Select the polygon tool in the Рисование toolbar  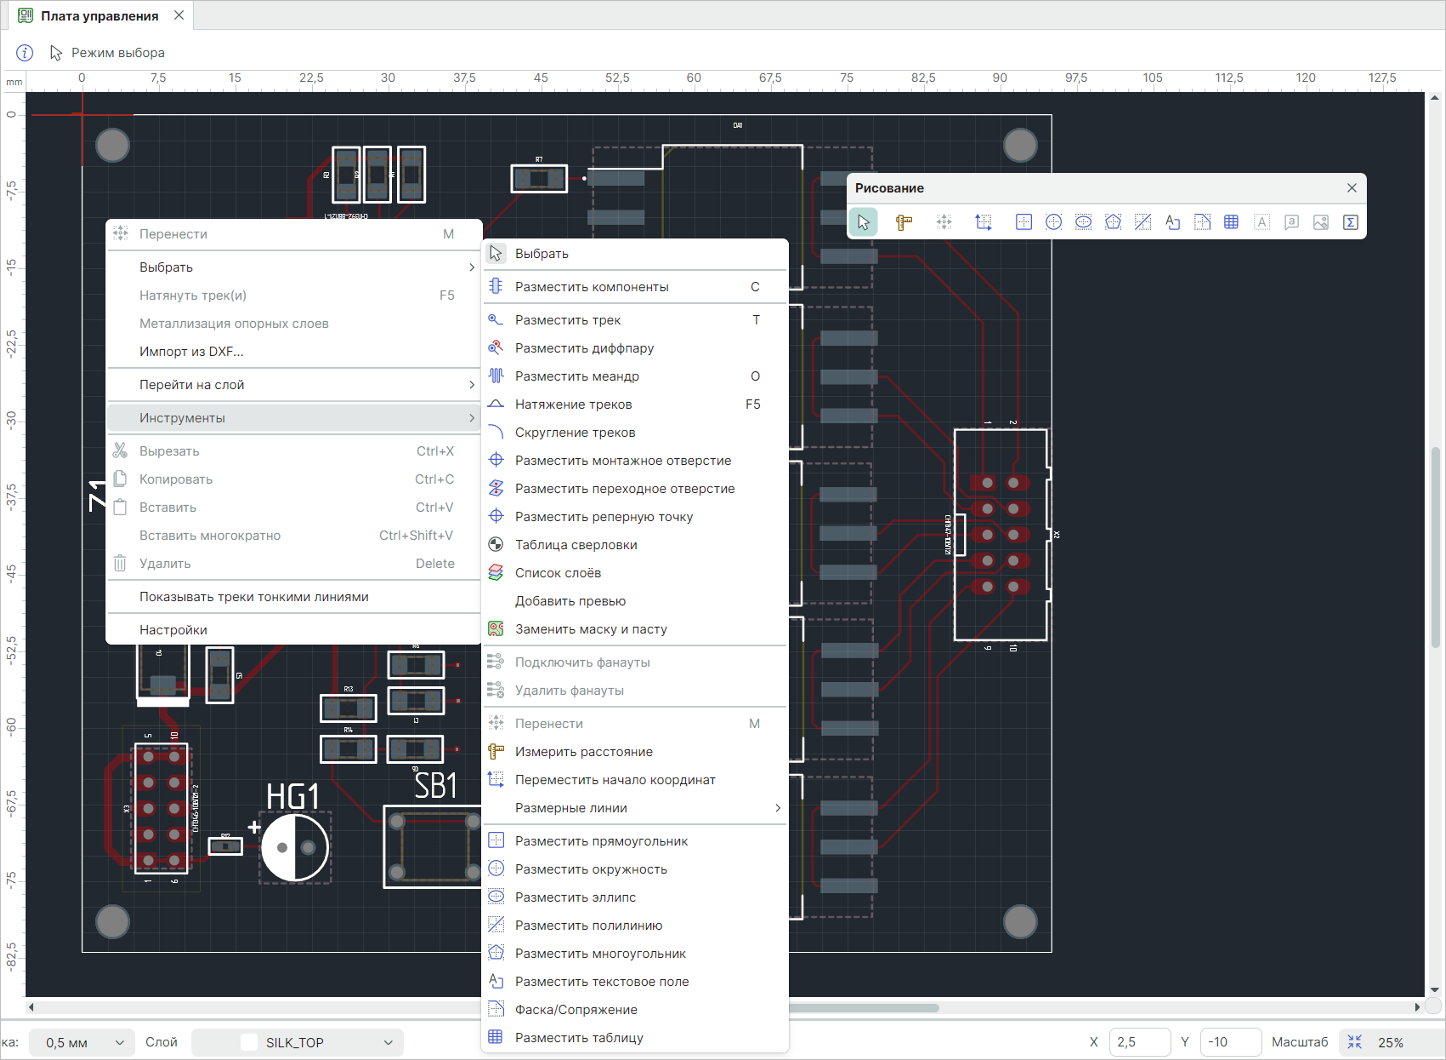pyautogui.click(x=1113, y=222)
